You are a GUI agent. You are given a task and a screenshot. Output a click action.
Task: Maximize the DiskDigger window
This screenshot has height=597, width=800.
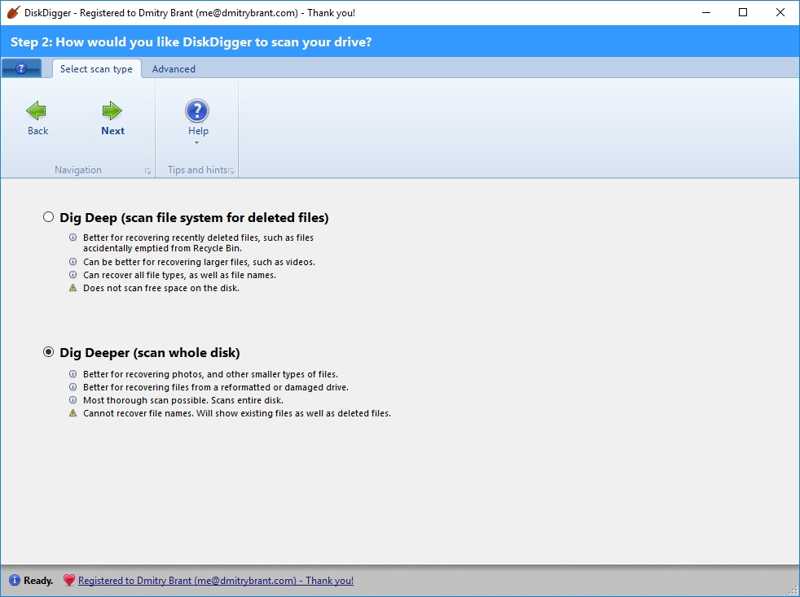pos(743,12)
